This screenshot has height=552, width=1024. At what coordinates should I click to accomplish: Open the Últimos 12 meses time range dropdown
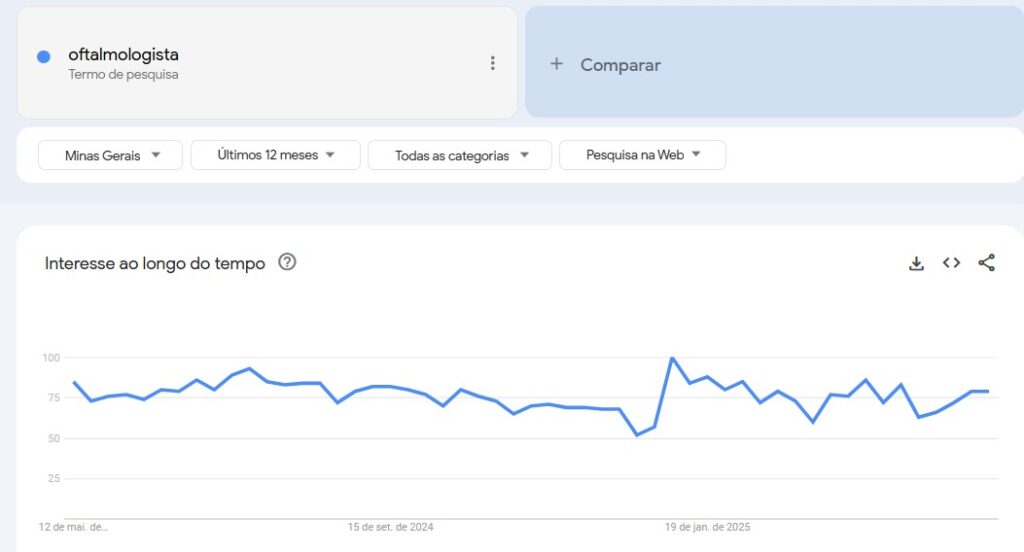click(x=276, y=155)
